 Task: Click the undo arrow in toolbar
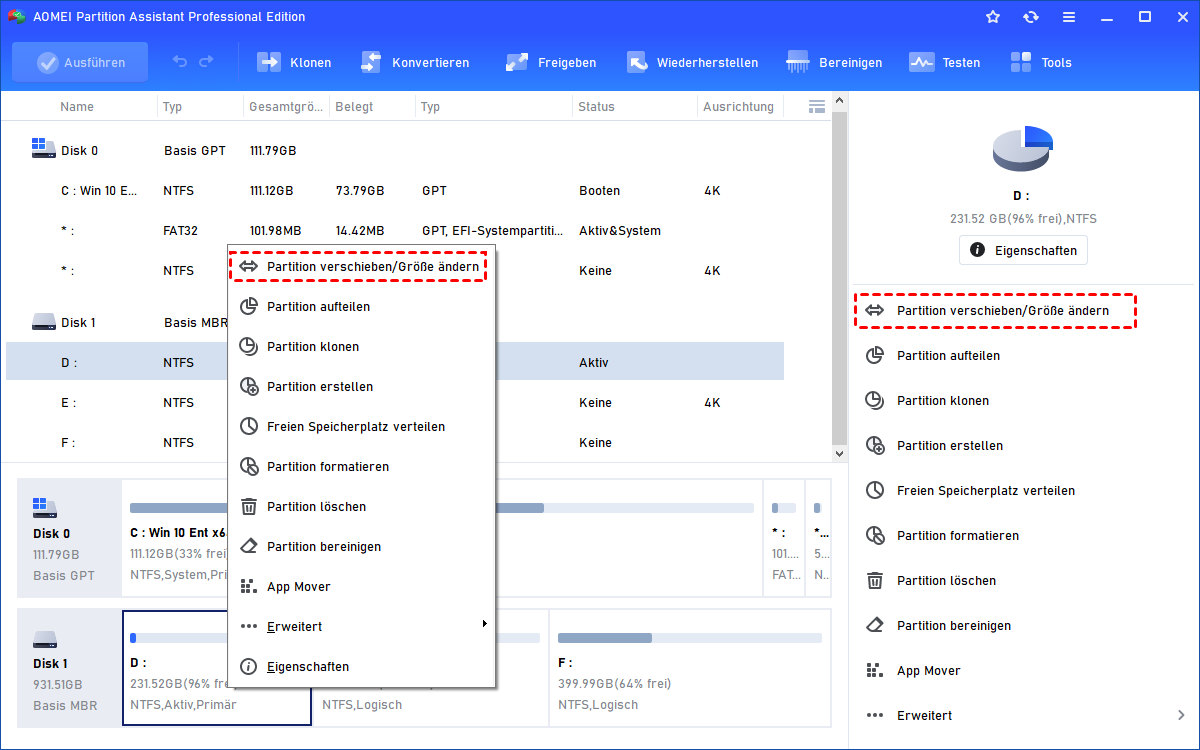pyautogui.click(x=180, y=62)
